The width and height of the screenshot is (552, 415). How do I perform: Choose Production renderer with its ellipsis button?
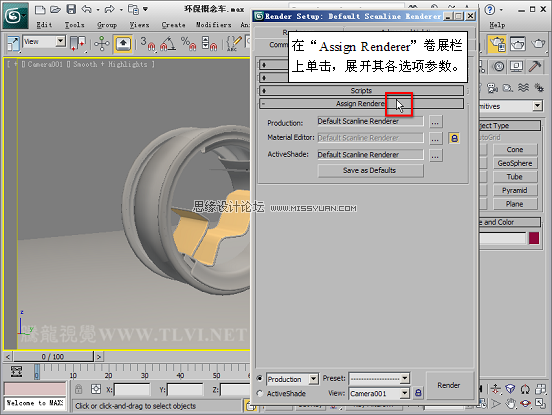coord(435,122)
